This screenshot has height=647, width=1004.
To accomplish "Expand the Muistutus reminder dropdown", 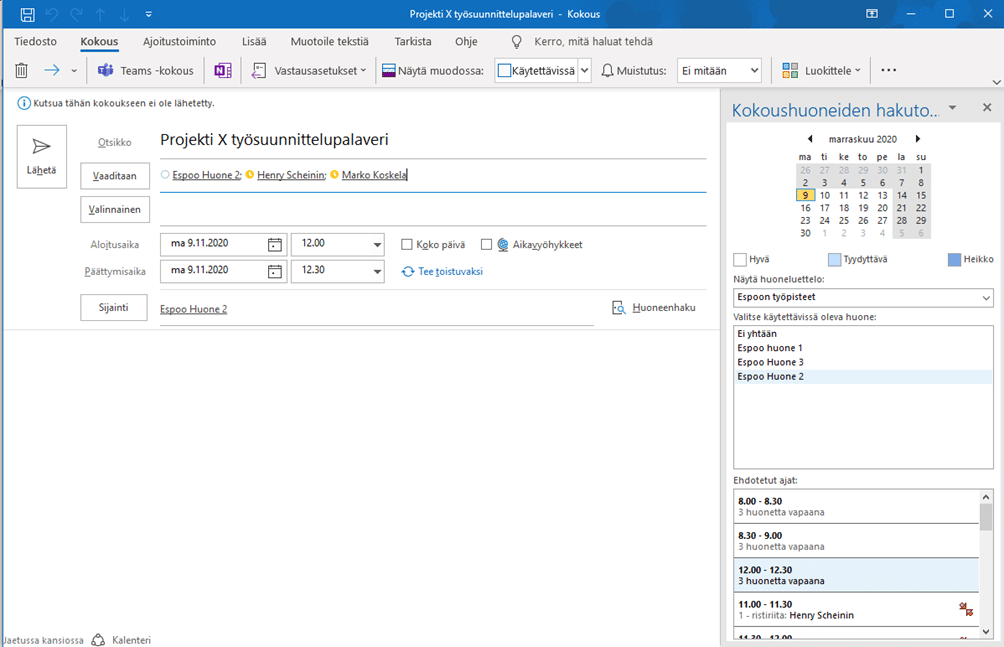I will click(x=753, y=70).
